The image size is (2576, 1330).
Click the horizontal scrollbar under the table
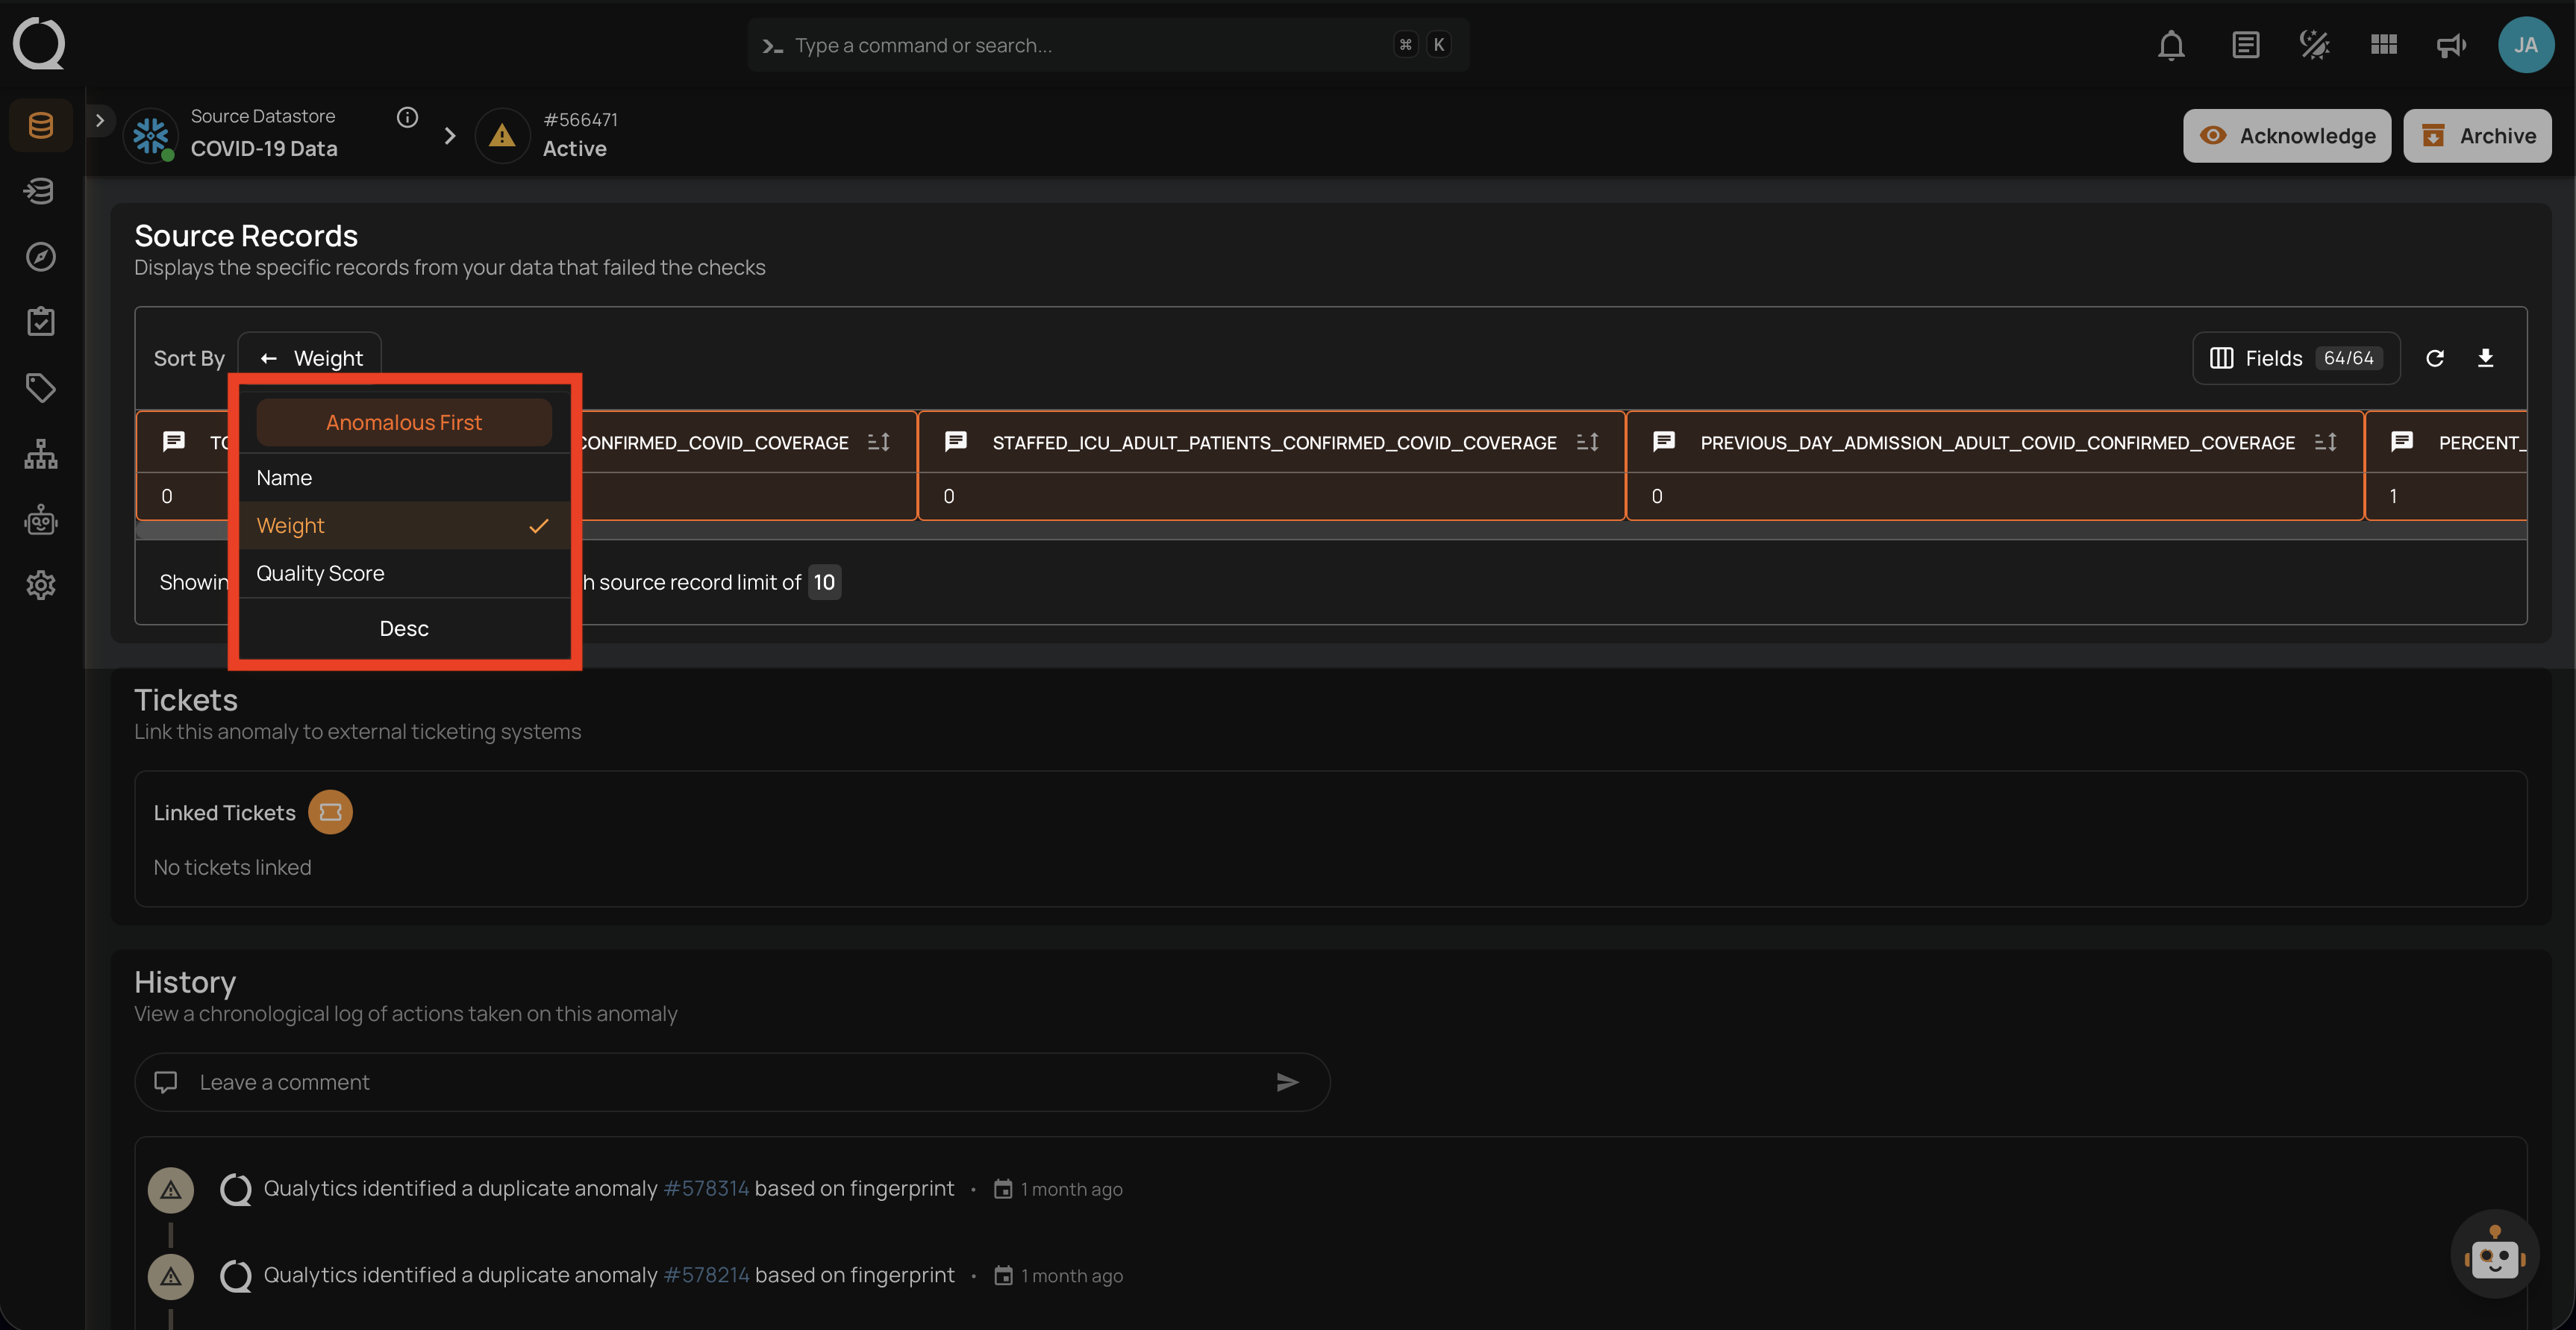point(1331,531)
